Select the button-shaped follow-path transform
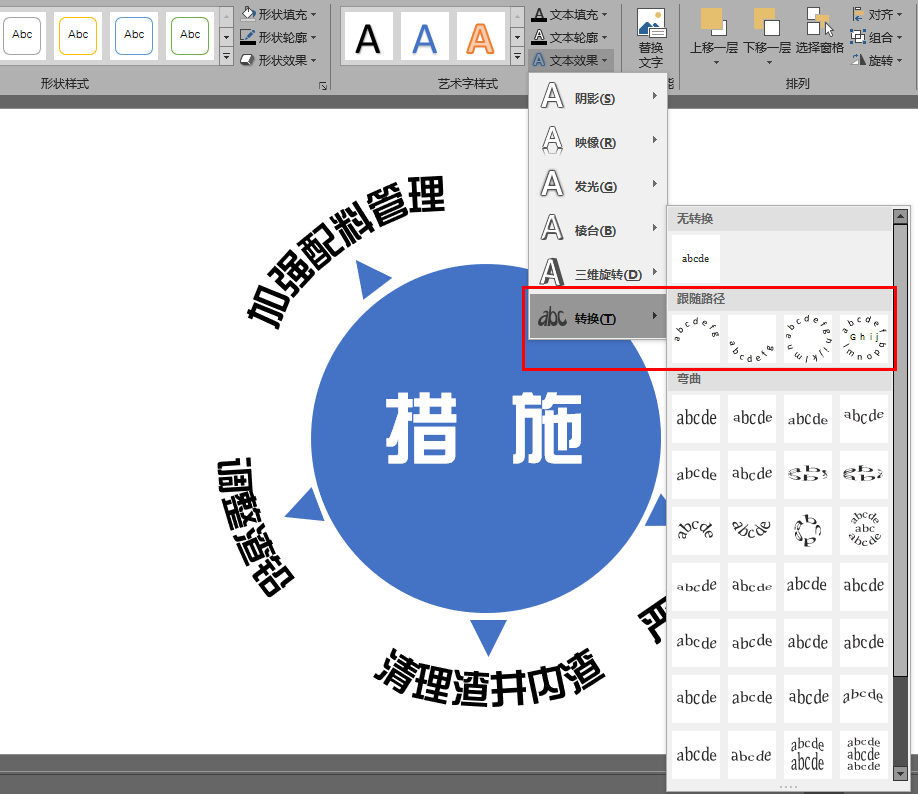Viewport: 918px width, 794px height. point(864,338)
